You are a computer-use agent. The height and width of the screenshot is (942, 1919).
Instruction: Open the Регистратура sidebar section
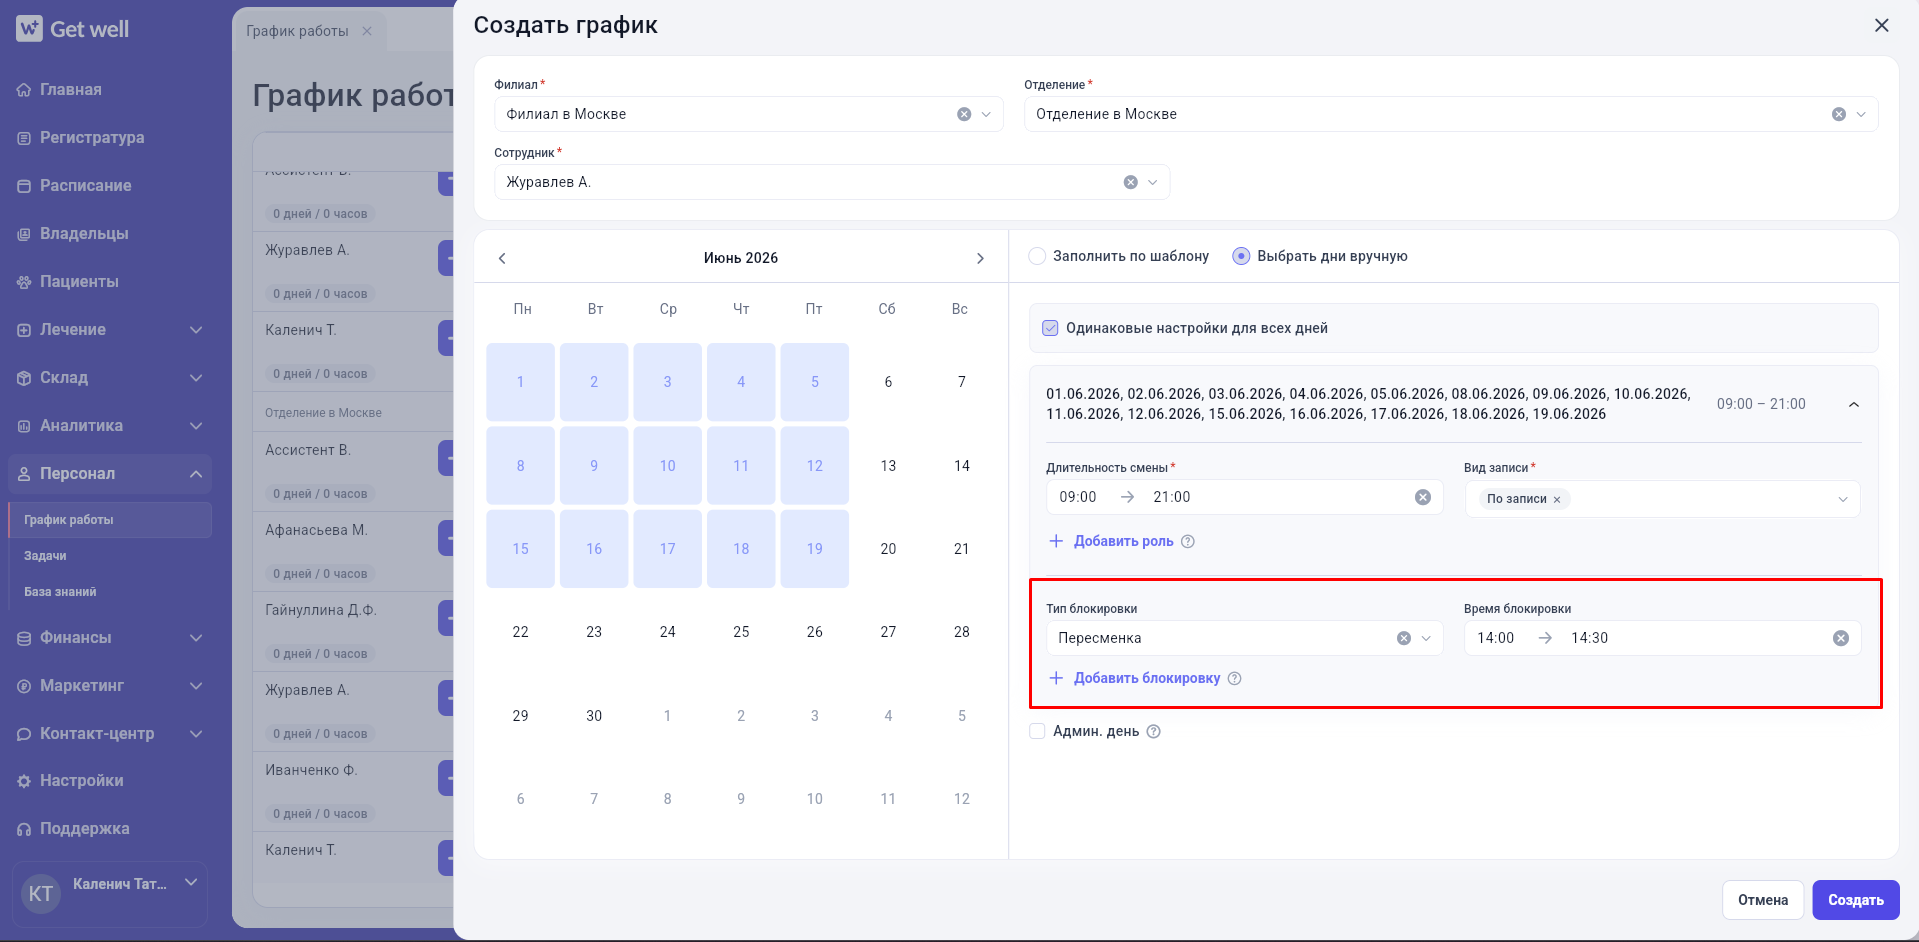point(92,138)
